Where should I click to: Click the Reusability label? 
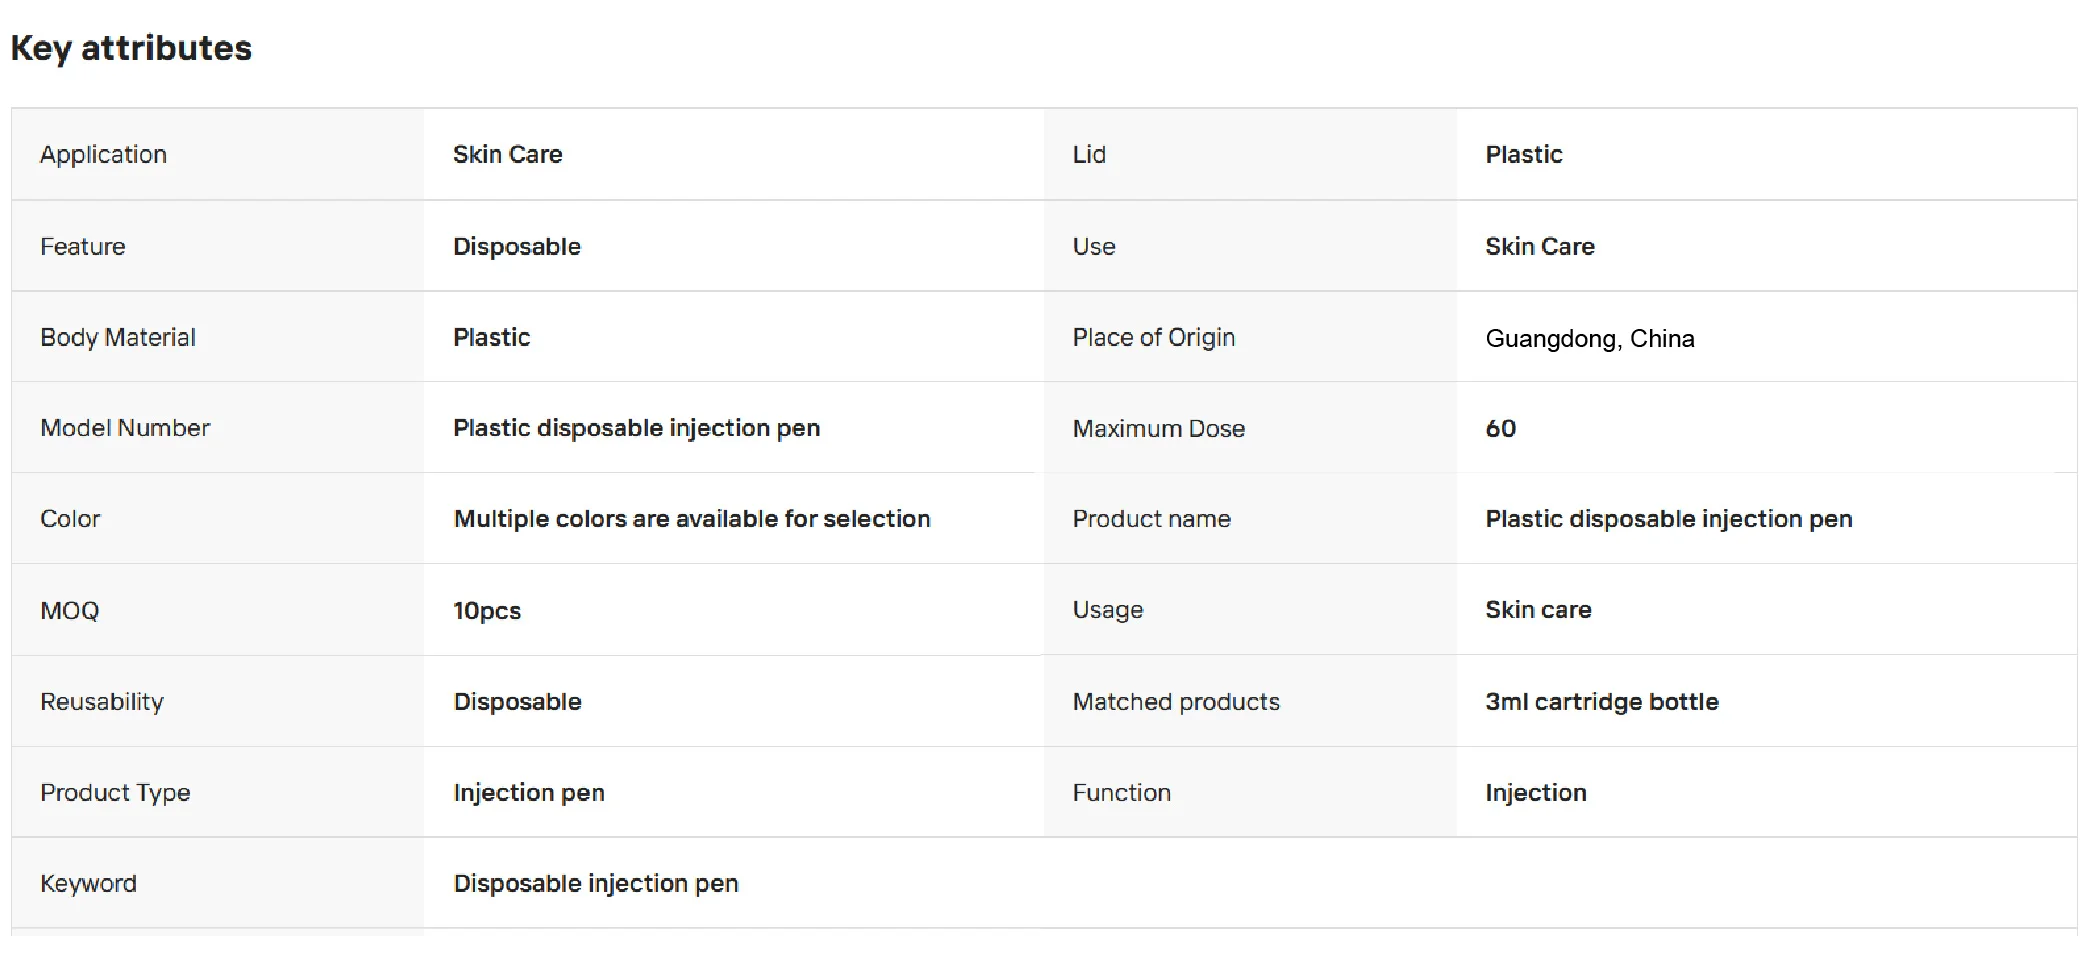tap(102, 701)
